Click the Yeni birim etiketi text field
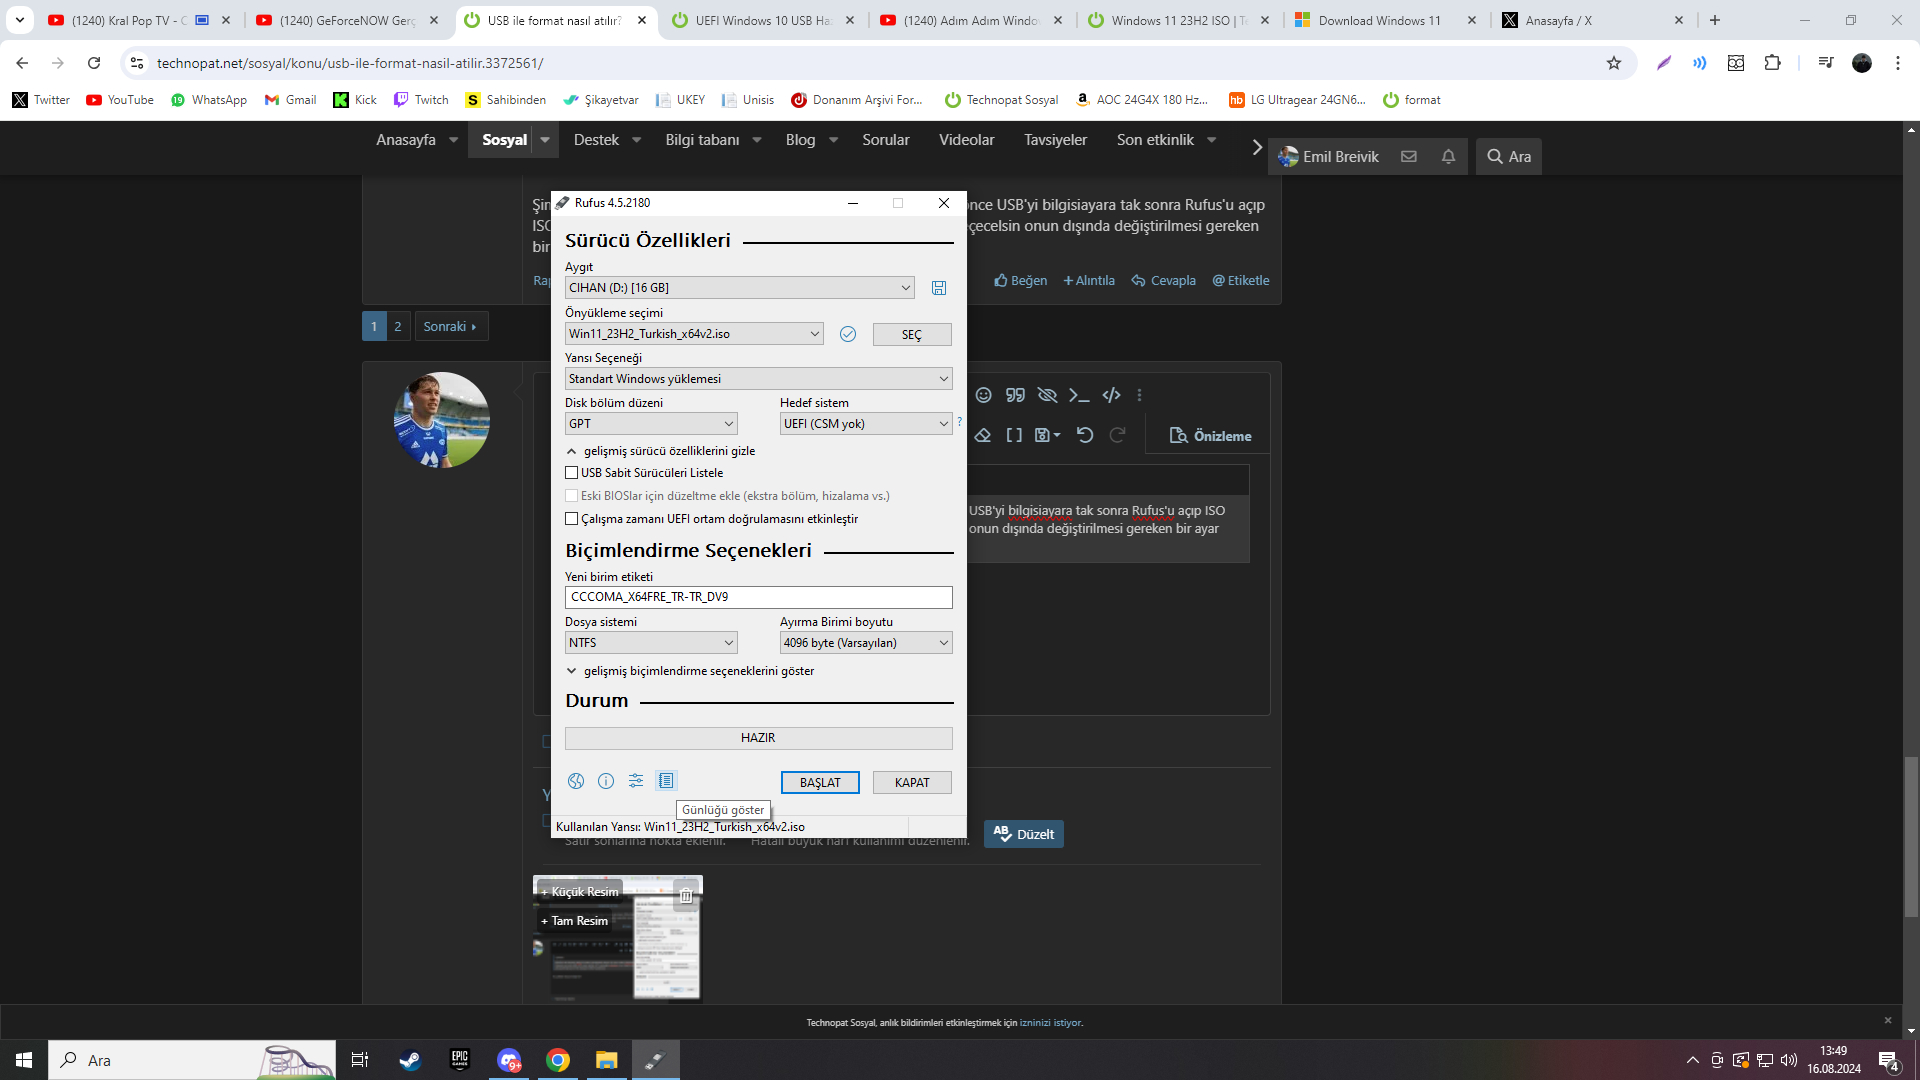This screenshot has width=1920, height=1080. (758, 597)
